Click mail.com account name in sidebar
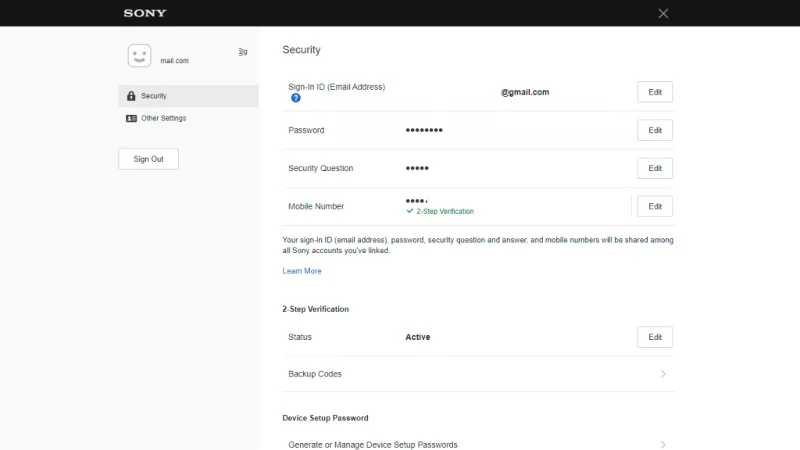The width and height of the screenshot is (800, 450). [x=174, y=61]
